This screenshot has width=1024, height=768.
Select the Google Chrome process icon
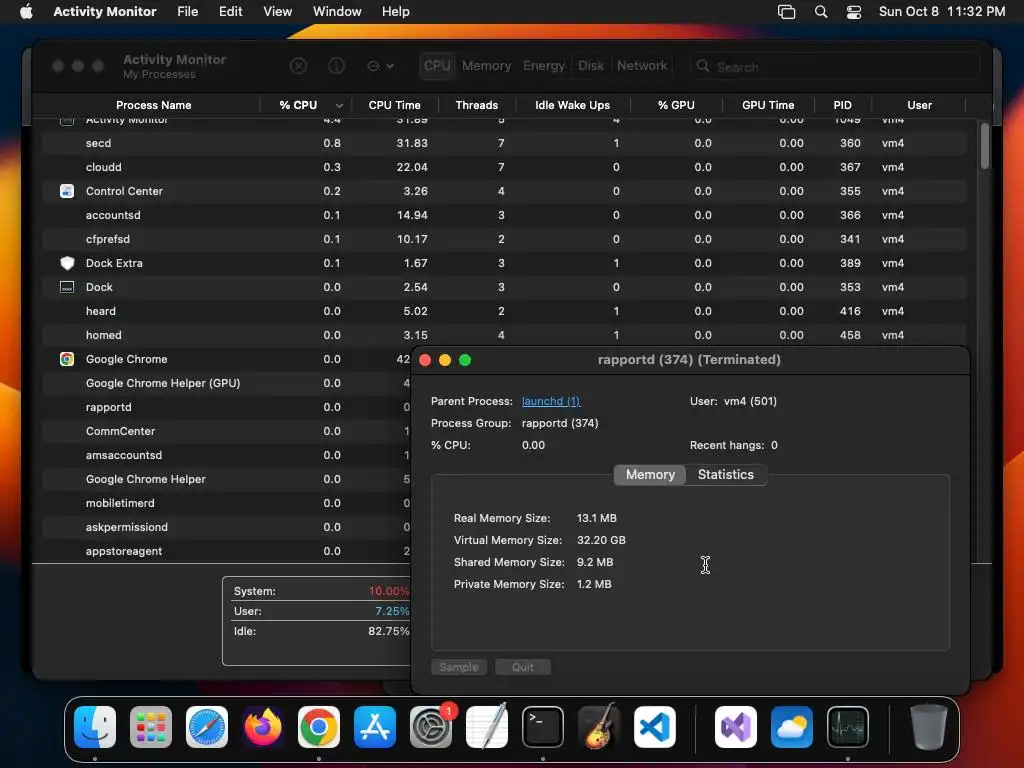(x=67, y=359)
